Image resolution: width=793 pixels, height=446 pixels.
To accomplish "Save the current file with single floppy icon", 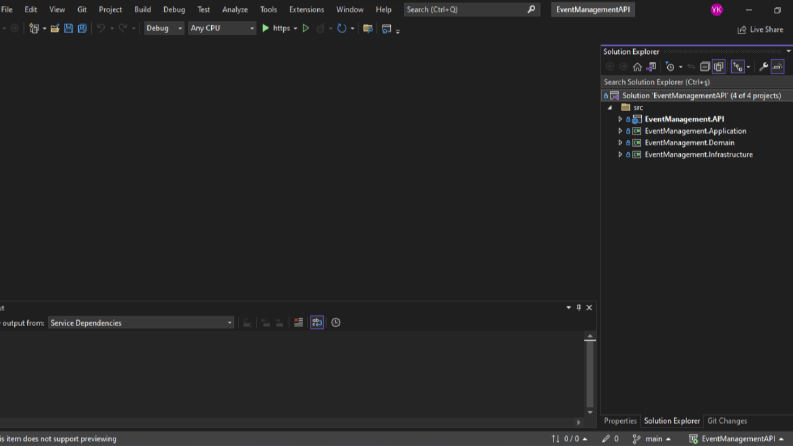I will 68,28.
